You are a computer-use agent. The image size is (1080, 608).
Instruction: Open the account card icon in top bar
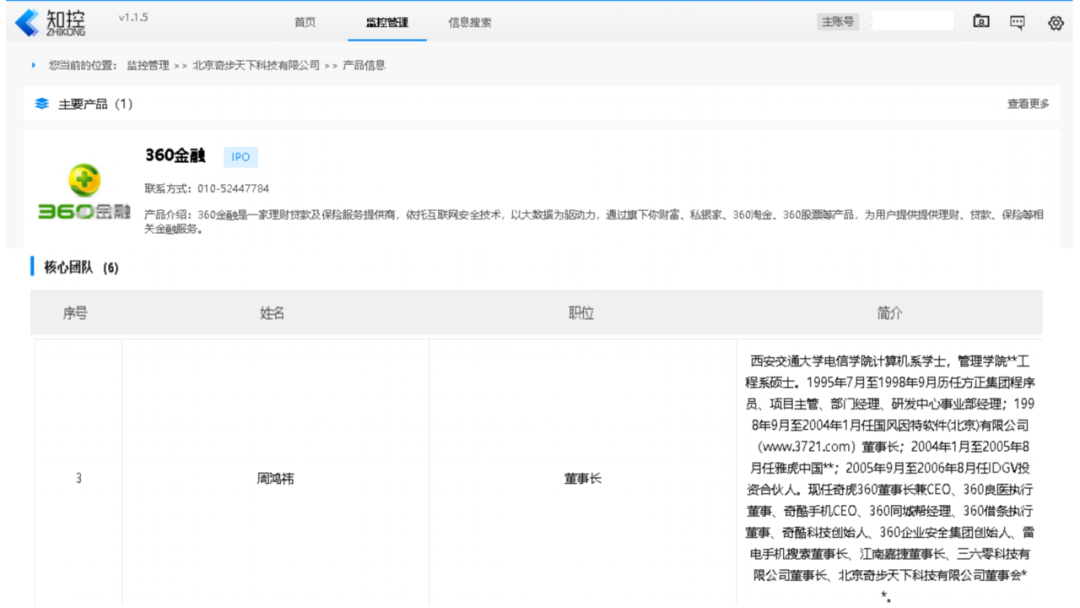click(983, 21)
